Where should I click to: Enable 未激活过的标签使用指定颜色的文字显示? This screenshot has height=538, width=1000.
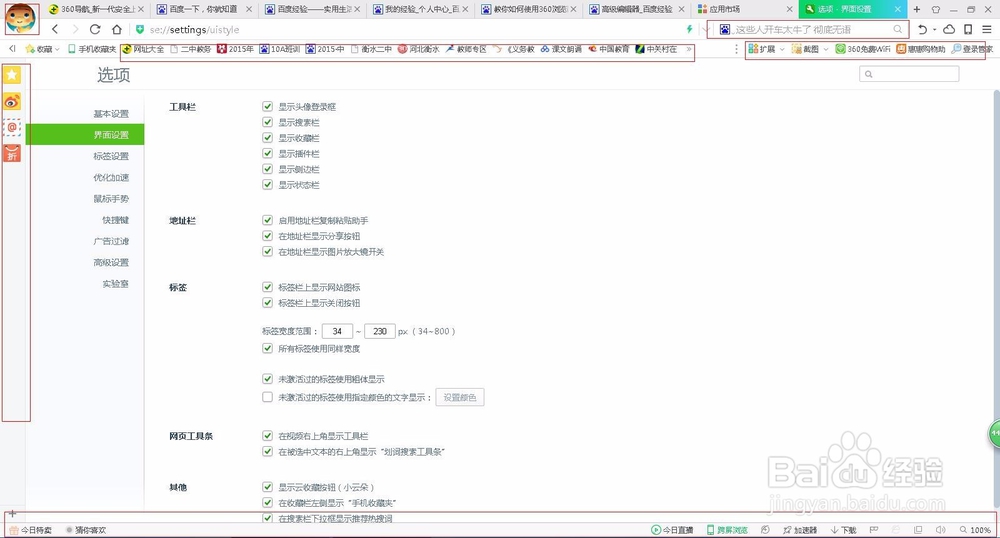(x=267, y=397)
